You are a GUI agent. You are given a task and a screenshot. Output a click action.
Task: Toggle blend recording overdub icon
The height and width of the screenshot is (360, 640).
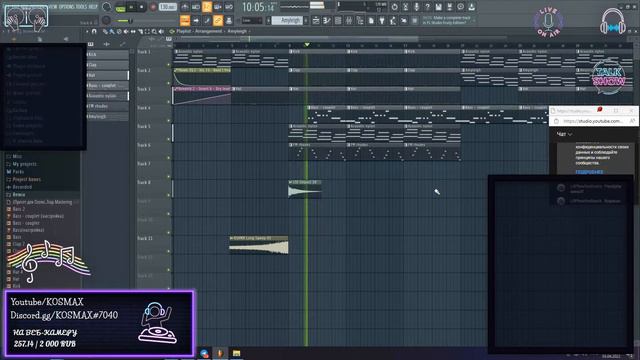tap(218, 7)
